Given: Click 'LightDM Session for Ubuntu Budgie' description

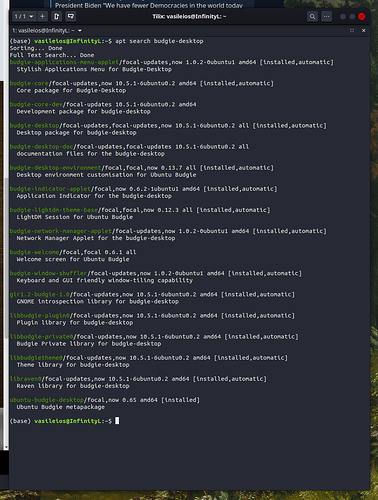Looking at the screenshot, I should click(x=75, y=217).
